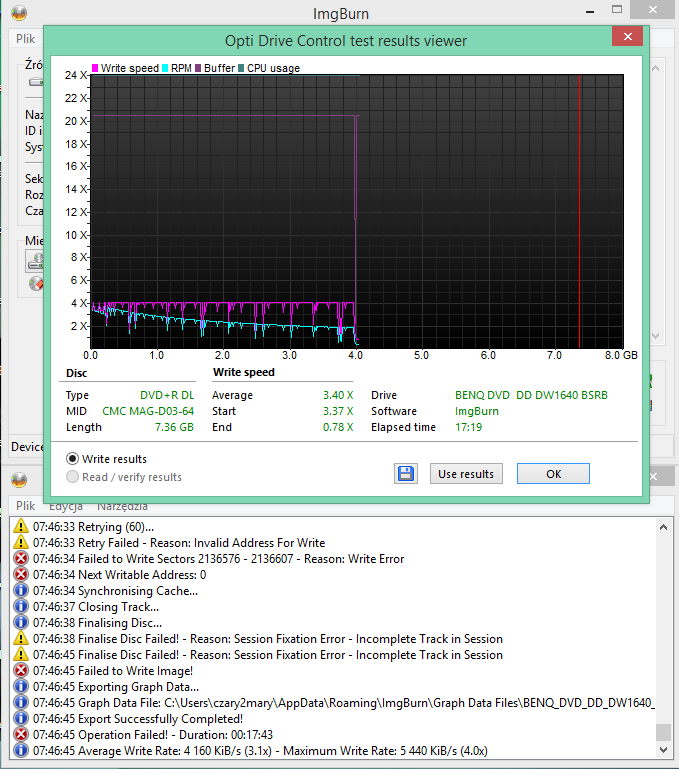Maximize the ImgBurn main window

coord(617,10)
